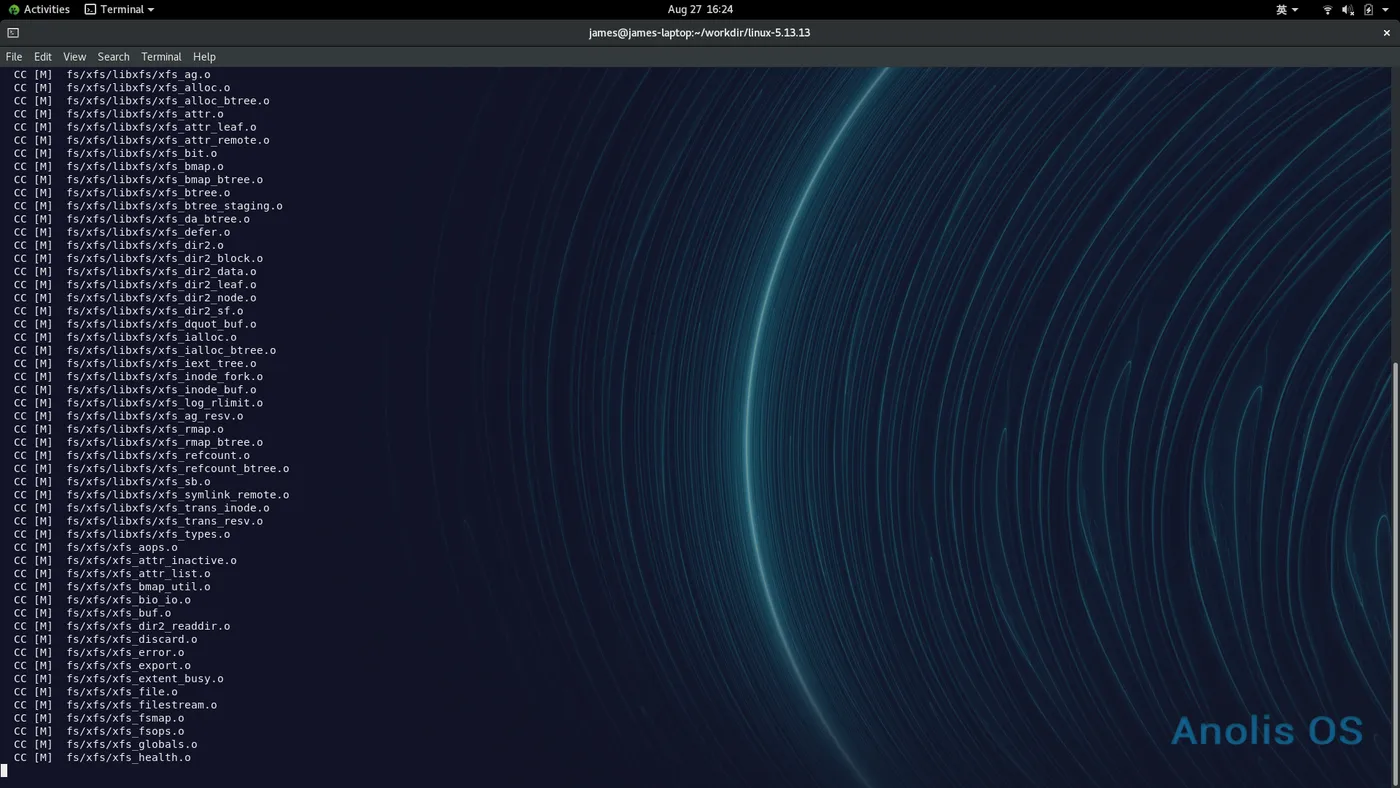Expand the system menu arrow
1400x788 pixels.
click(x=1386, y=10)
